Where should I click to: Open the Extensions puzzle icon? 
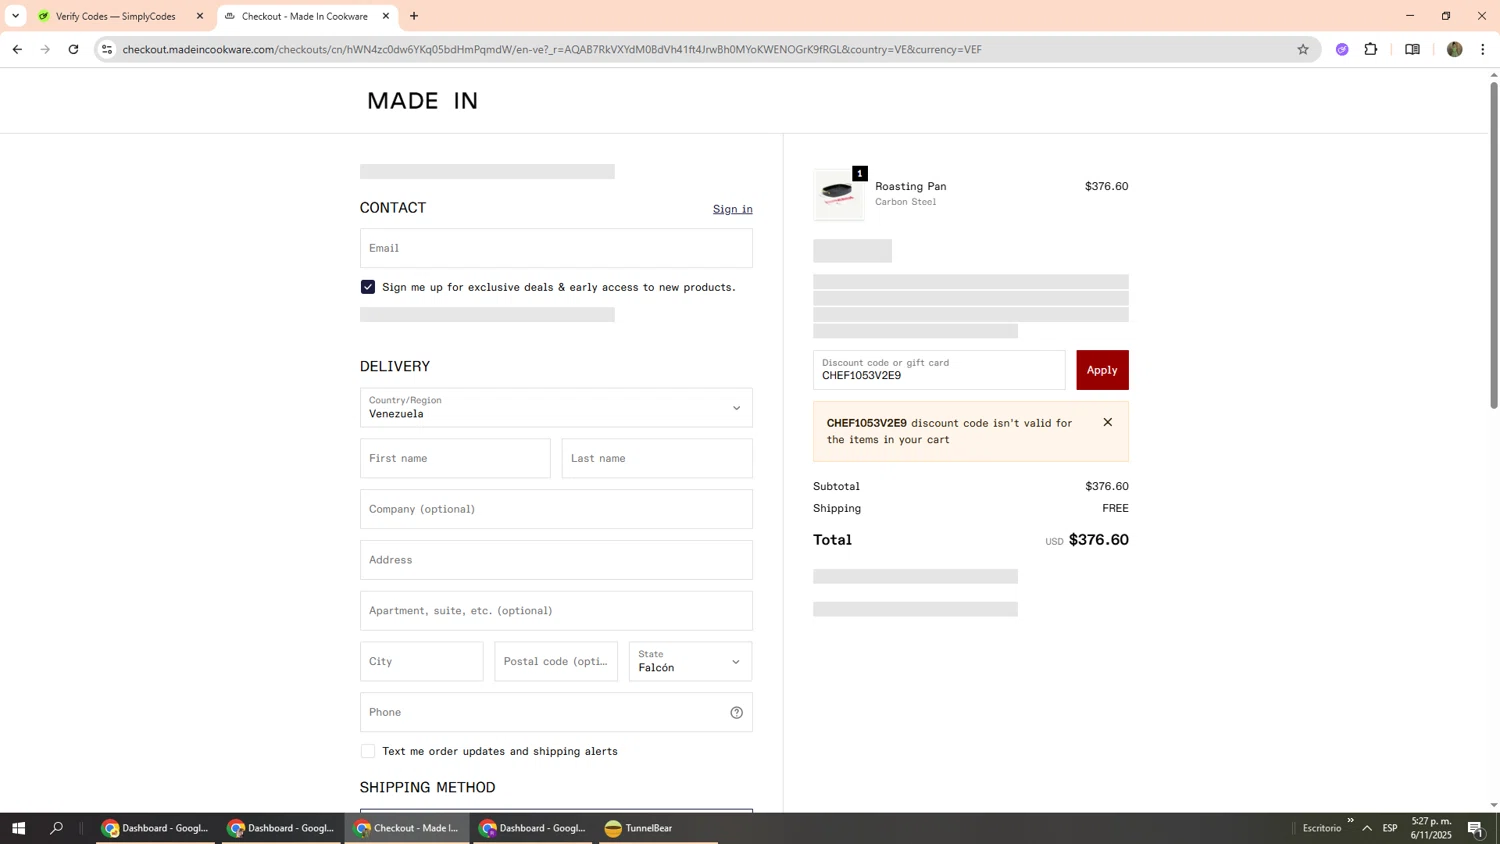tap(1371, 49)
